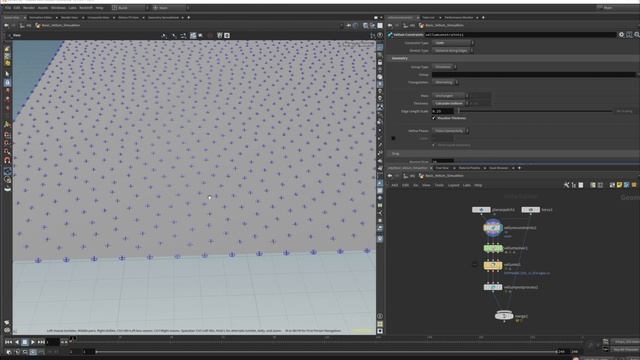640x360 pixels.
Task: Step back one frame in playbar
Action: coord(17,342)
